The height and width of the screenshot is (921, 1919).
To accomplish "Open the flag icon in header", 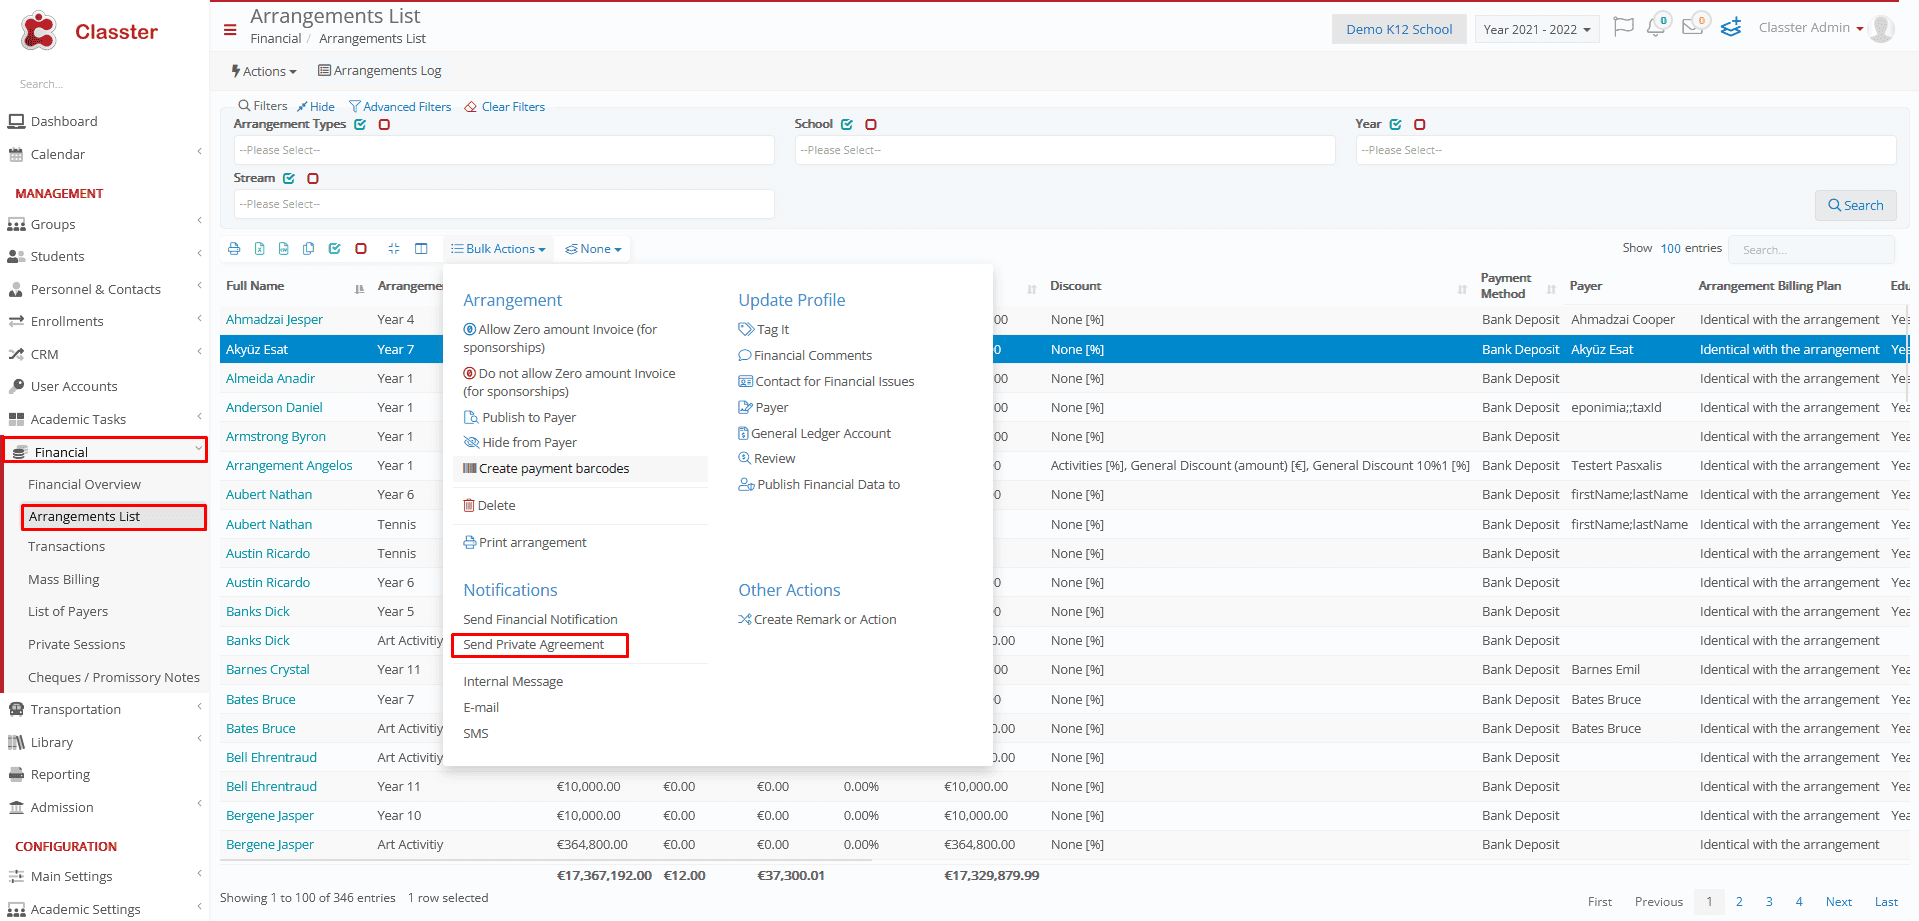I will click(1624, 27).
